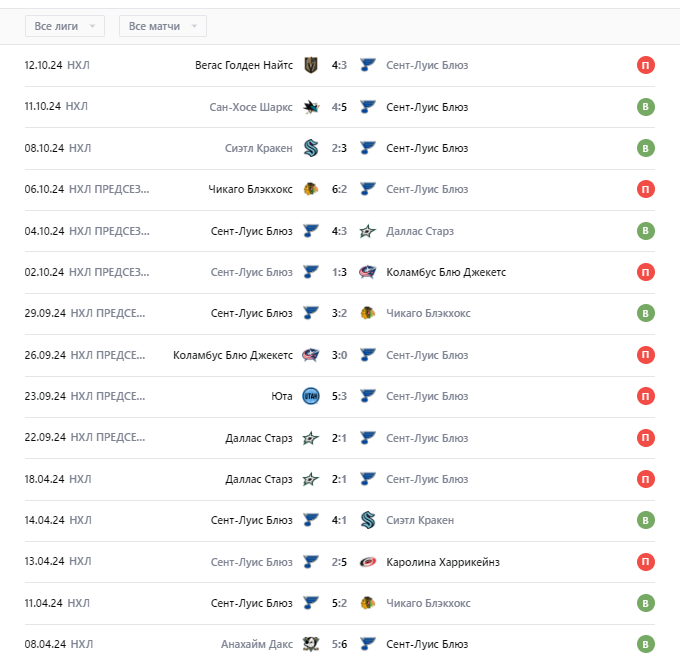Expand the "Все матчи" dropdown filter
The height and width of the screenshot is (661, 680).
[x=162, y=26]
